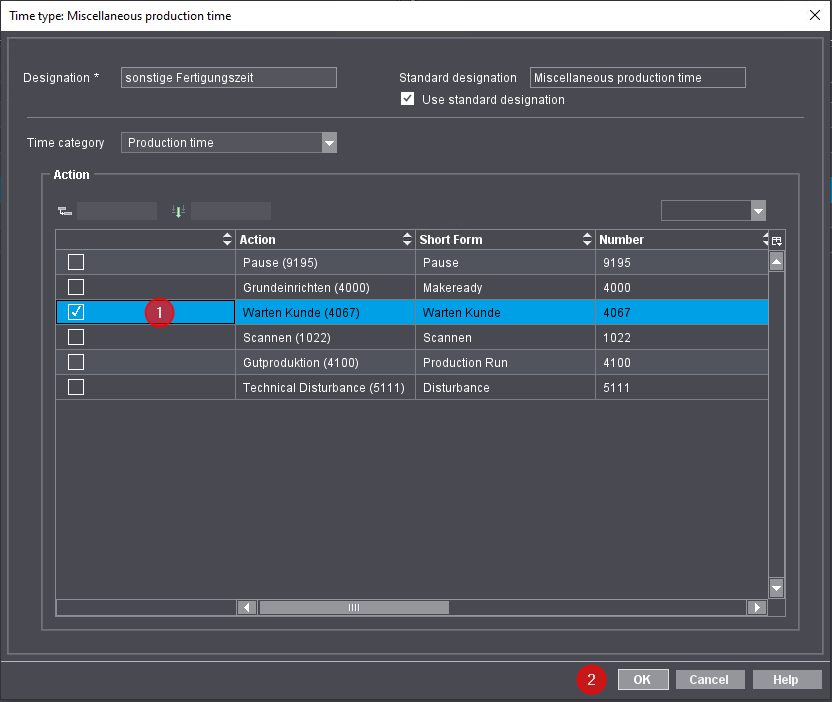Open the combo box above the table

point(758,210)
